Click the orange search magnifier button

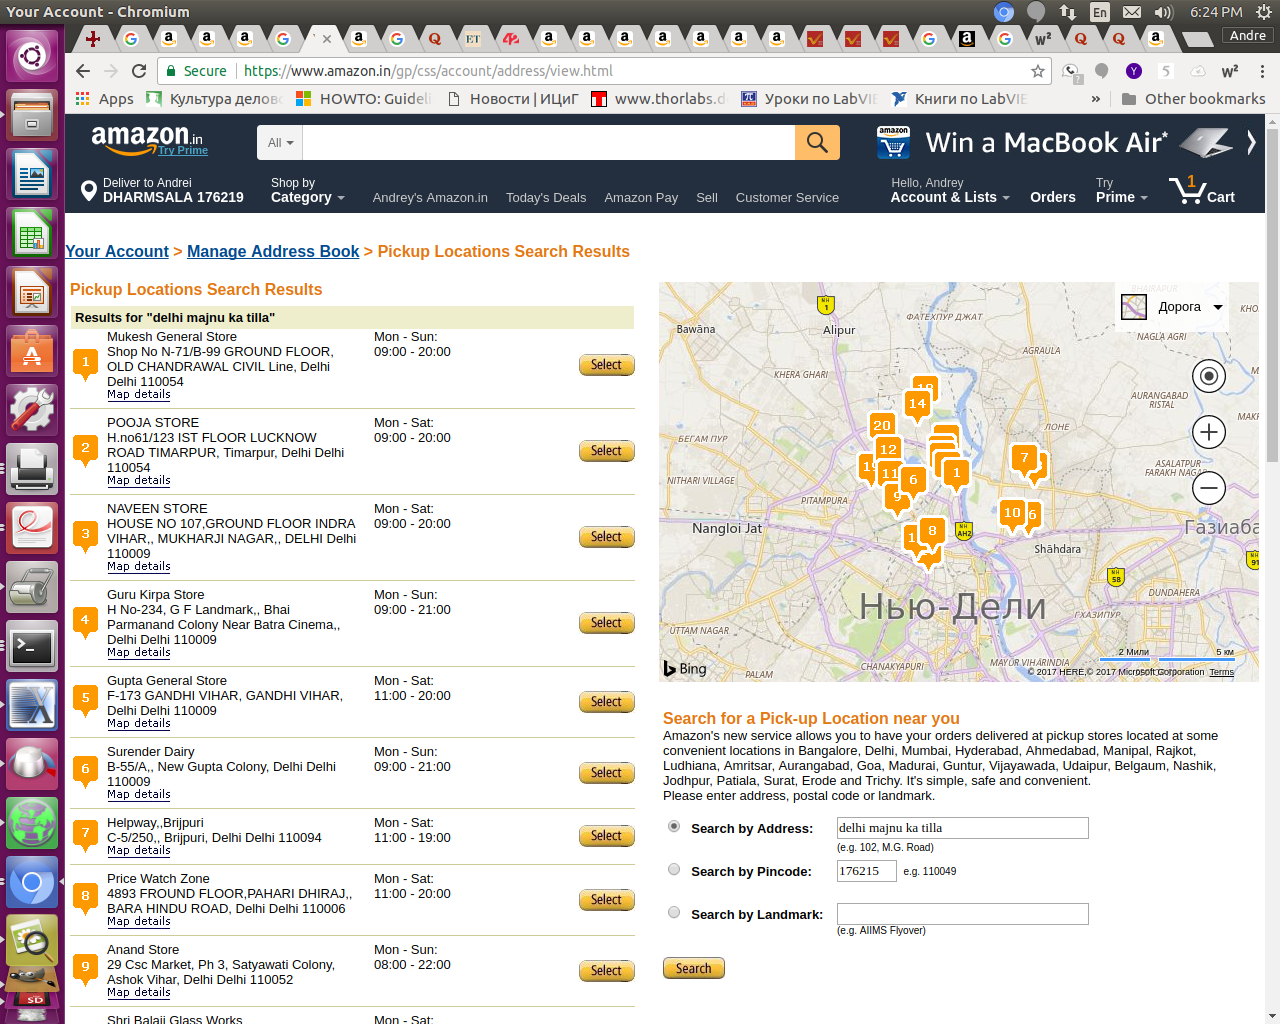tap(817, 143)
